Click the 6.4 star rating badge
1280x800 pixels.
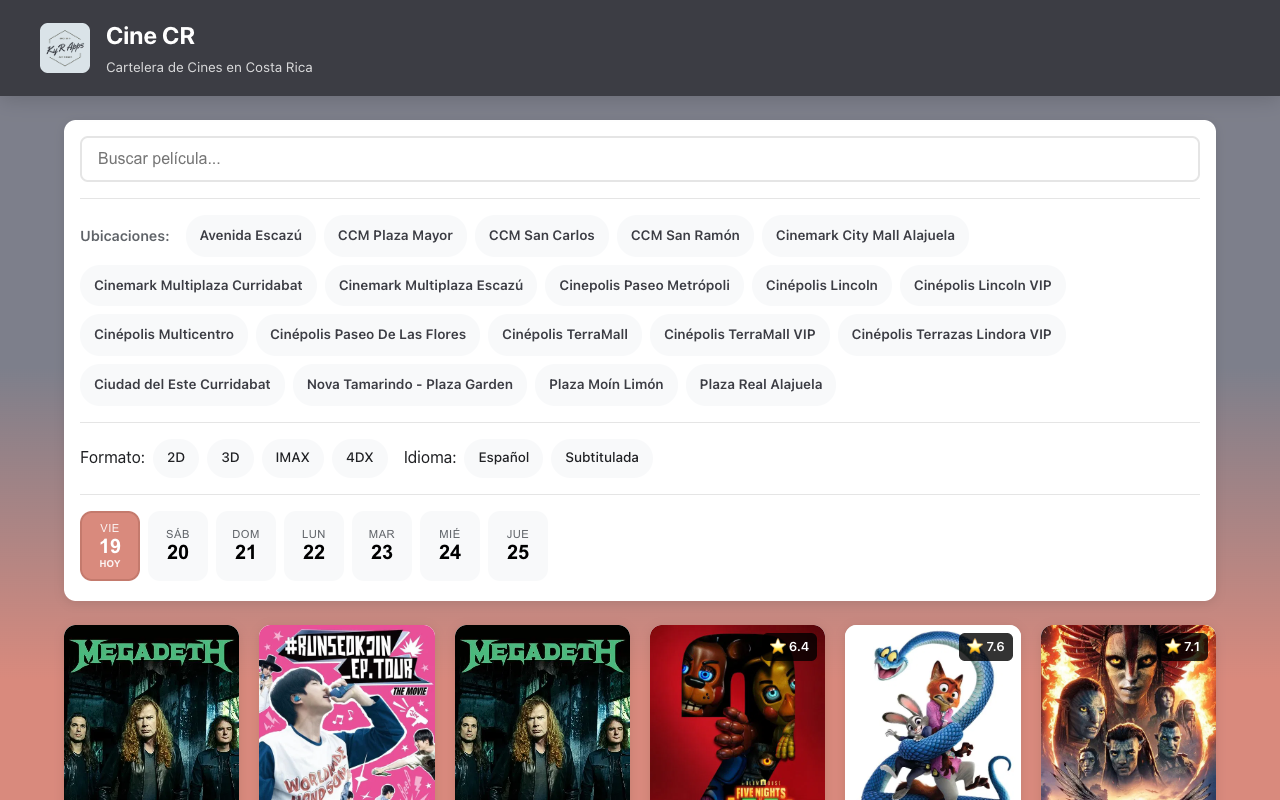point(788,647)
